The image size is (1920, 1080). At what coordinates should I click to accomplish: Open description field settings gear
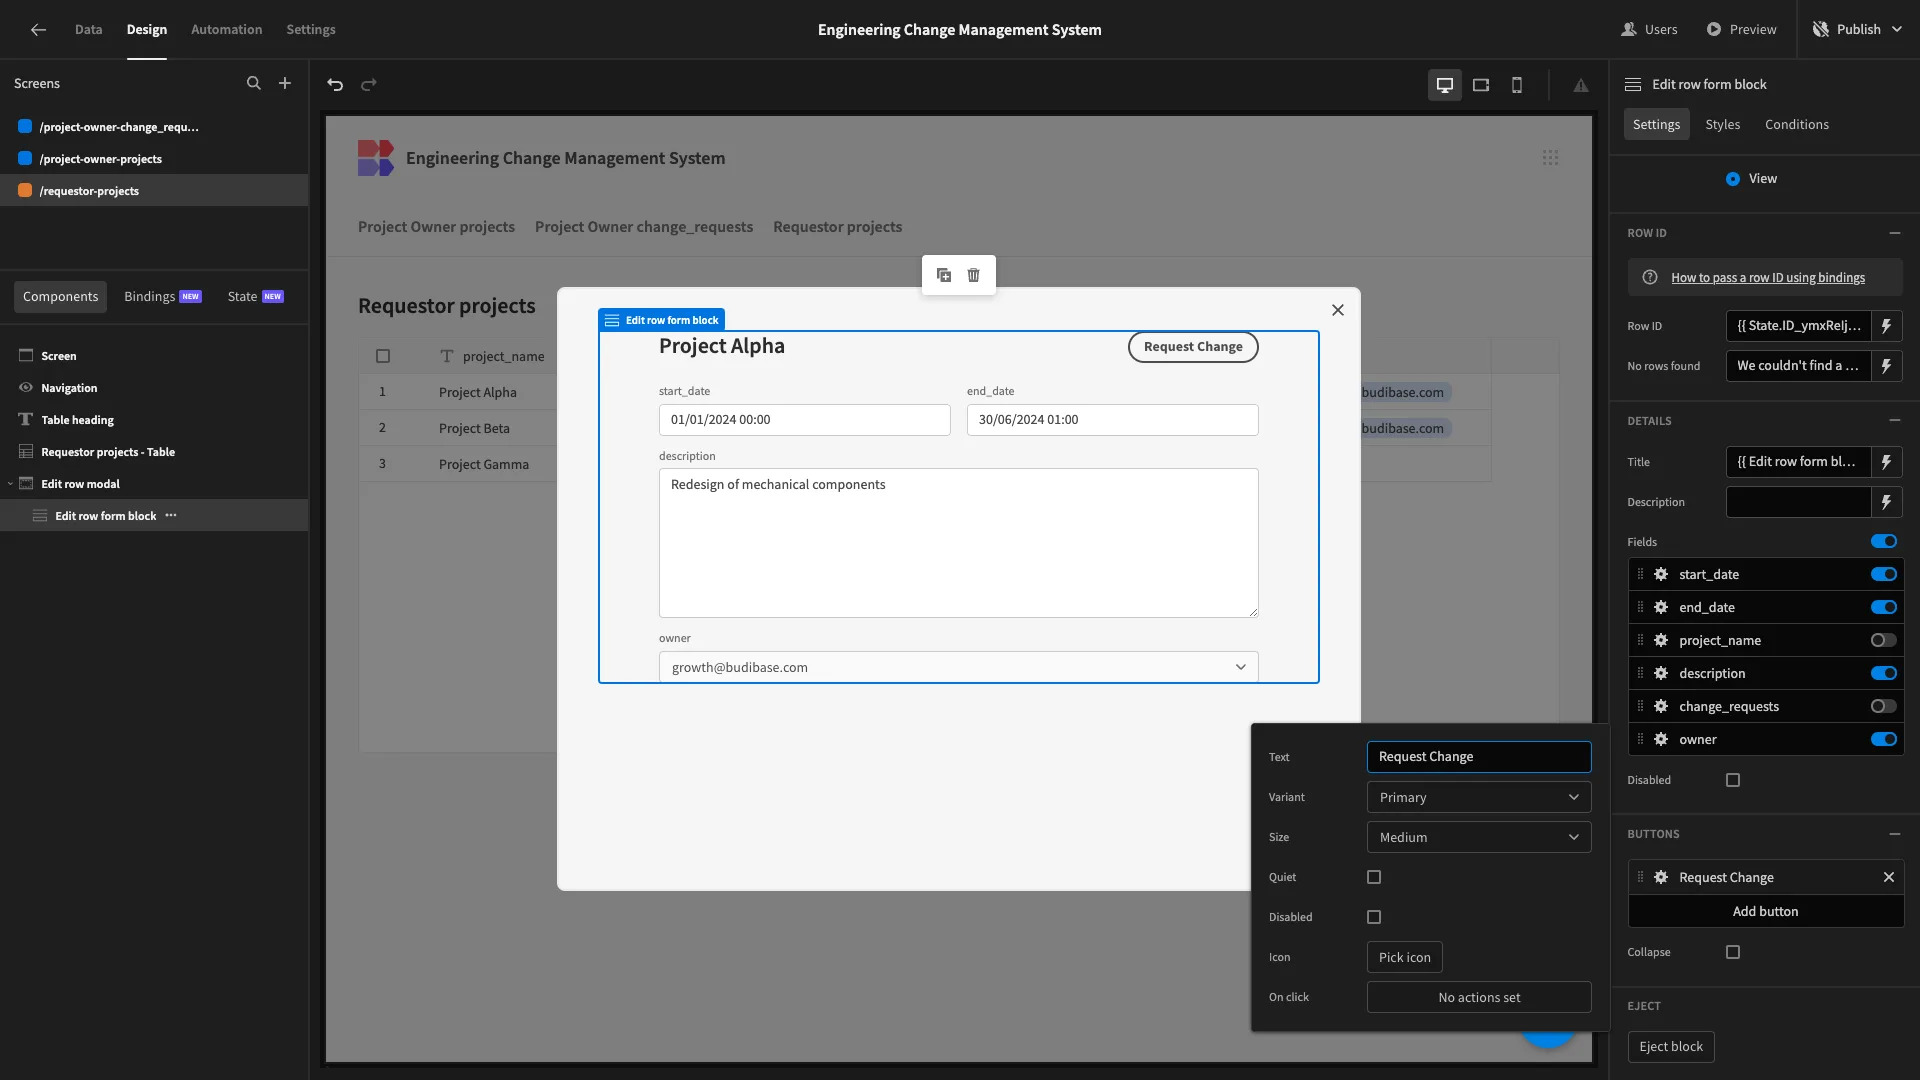pyautogui.click(x=1661, y=673)
